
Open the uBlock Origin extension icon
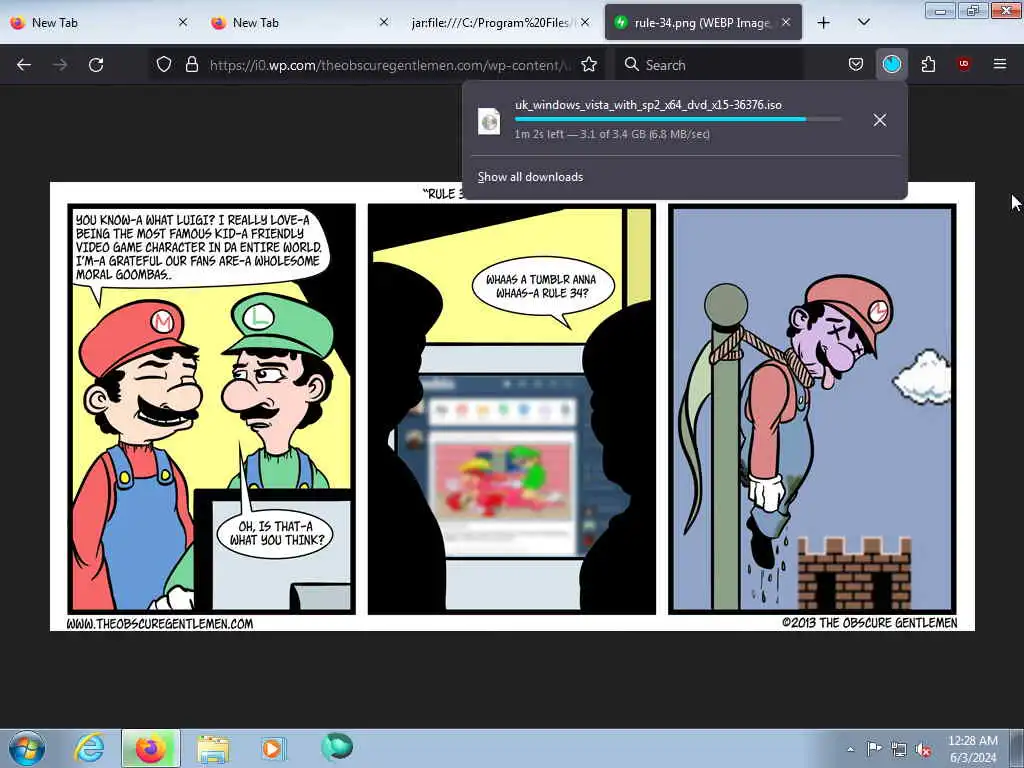(x=964, y=65)
